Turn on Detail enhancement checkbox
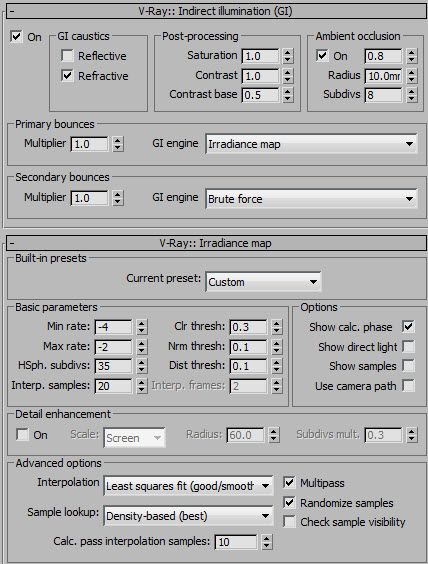Image resolution: width=428 pixels, height=564 pixels. tap(22, 435)
